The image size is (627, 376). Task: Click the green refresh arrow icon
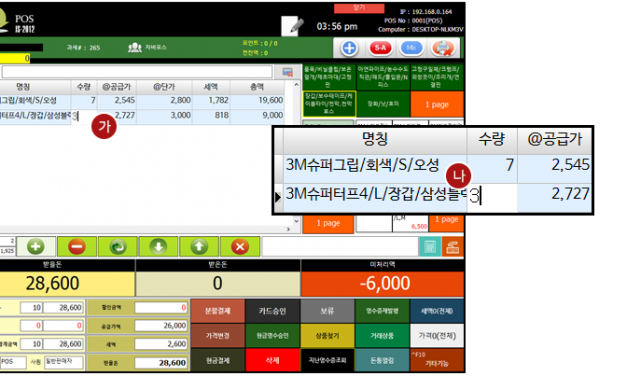(x=118, y=246)
